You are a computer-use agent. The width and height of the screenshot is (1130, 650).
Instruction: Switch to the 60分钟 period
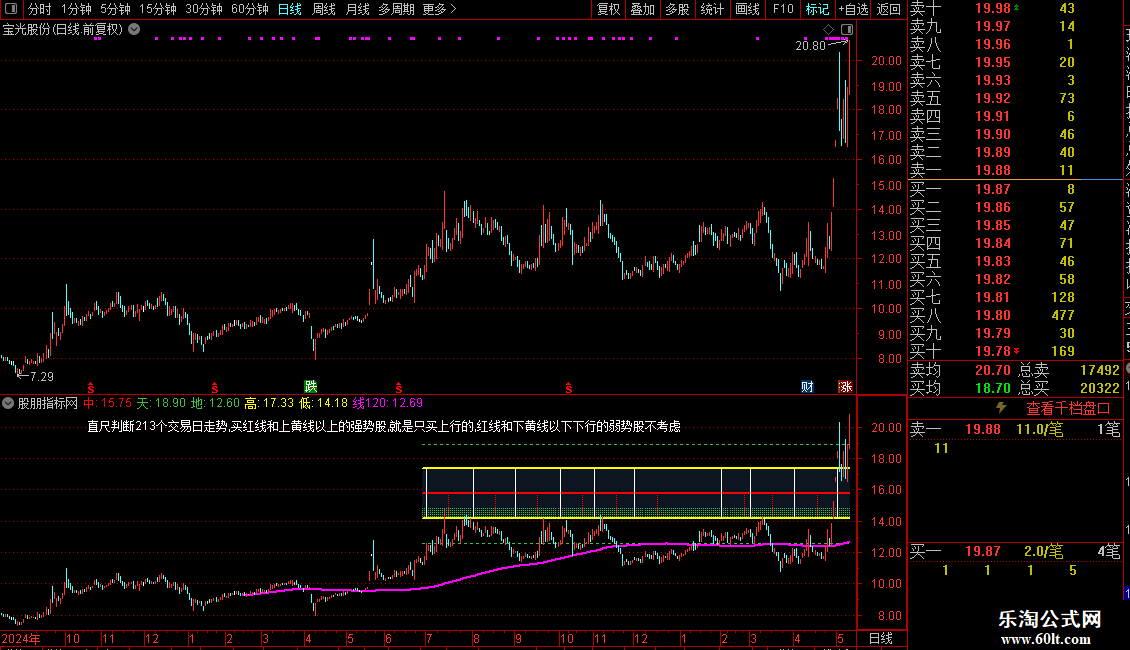(x=250, y=9)
